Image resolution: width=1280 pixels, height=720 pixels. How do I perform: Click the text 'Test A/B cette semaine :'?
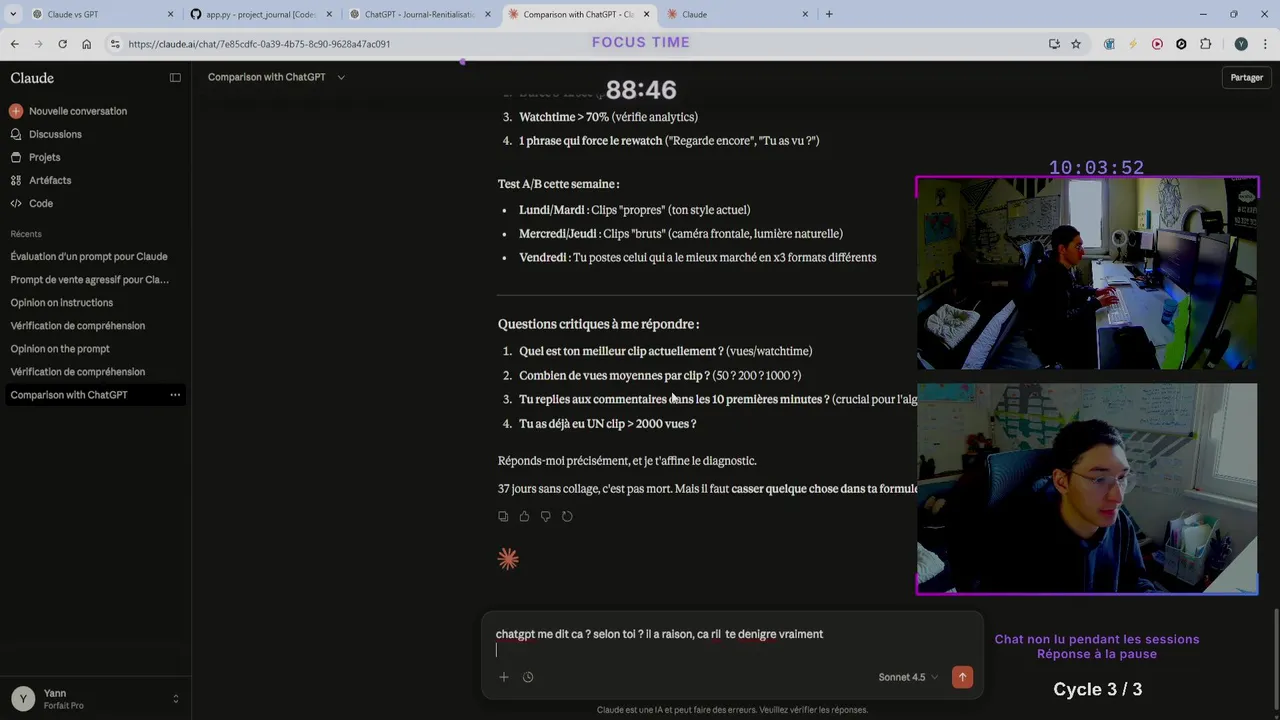[558, 184]
